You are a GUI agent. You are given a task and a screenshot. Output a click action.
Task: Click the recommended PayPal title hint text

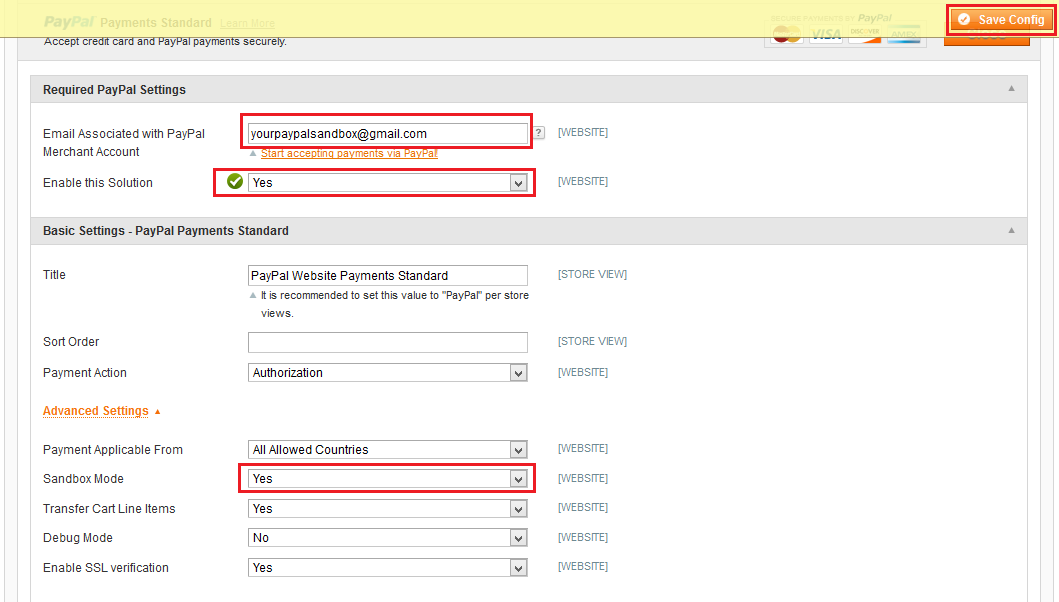[x=394, y=304]
